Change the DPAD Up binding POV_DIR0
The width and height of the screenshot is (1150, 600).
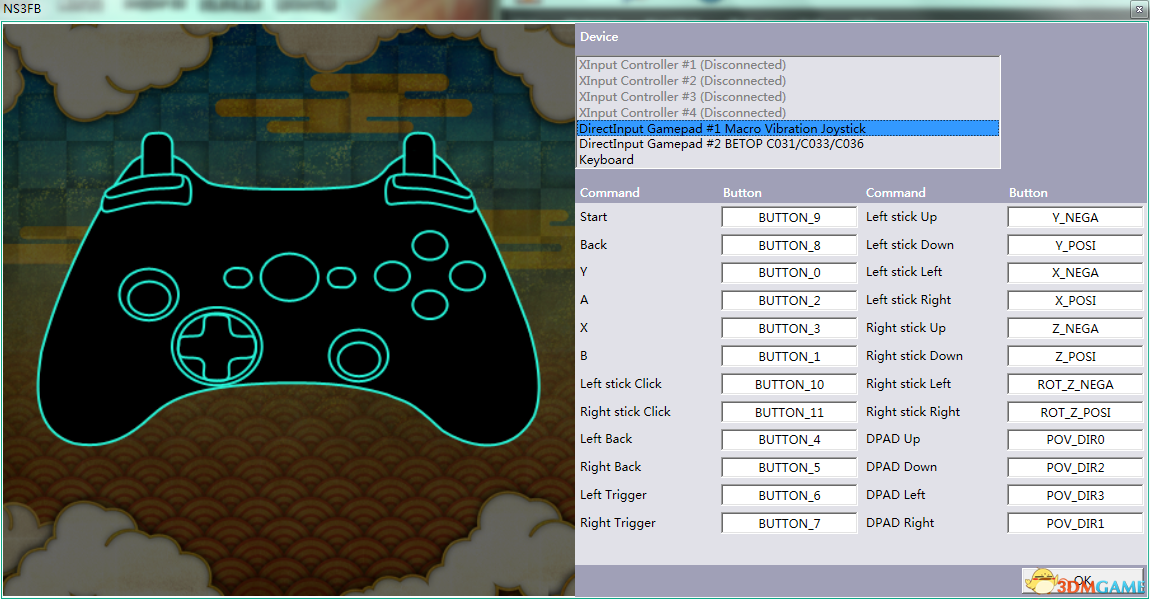click(1075, 440)
